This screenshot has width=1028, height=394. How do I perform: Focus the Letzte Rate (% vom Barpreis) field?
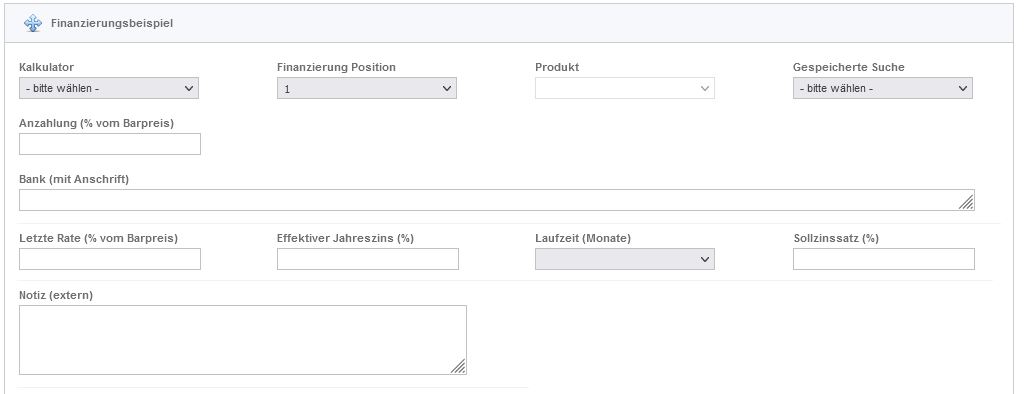pos(109,259)
